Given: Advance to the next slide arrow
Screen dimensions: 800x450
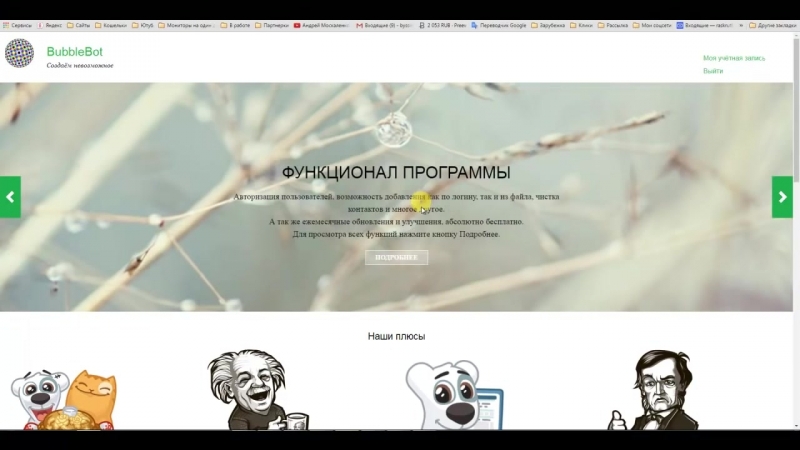Looking at the screenshot, I should (782, 197).
